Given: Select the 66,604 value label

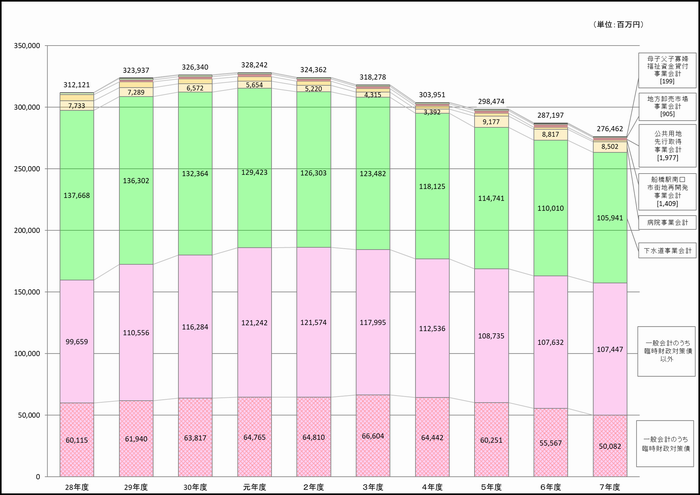Looking at the screenshot, I should 373,436.
